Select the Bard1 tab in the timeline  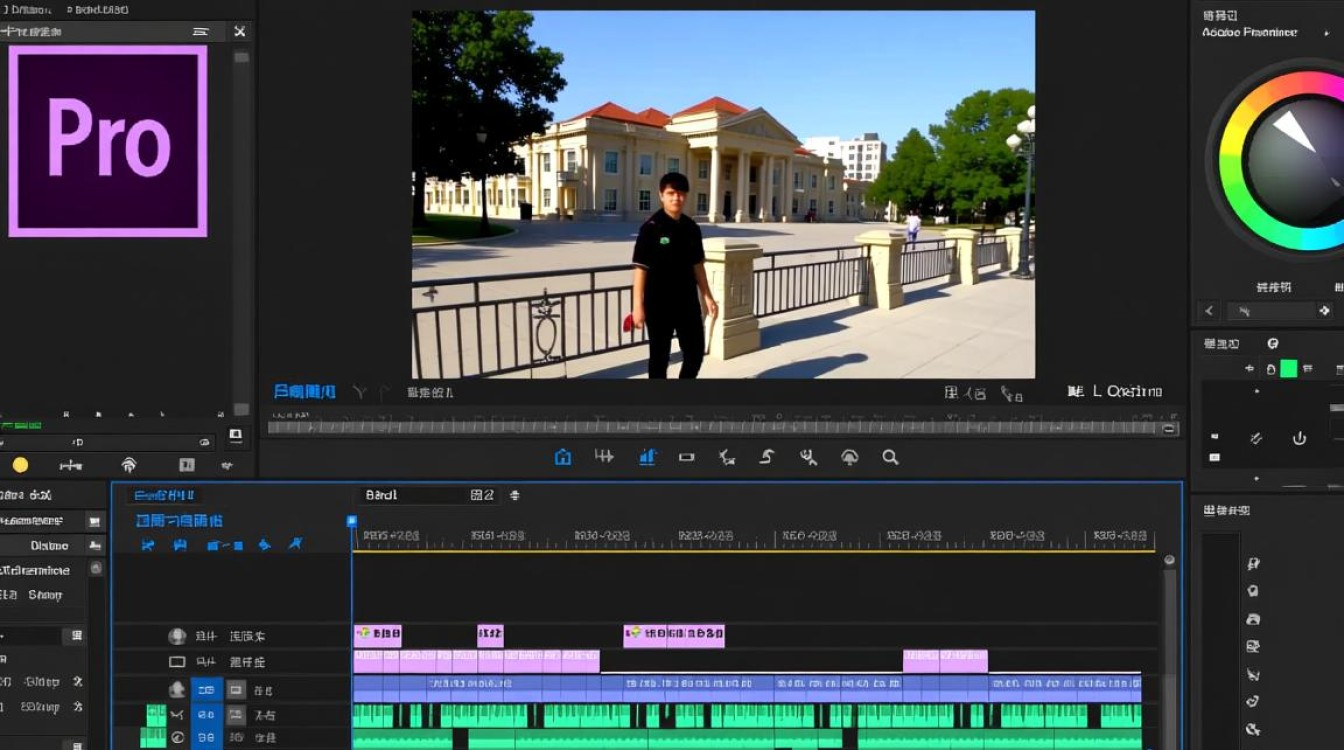click(382, 495)
